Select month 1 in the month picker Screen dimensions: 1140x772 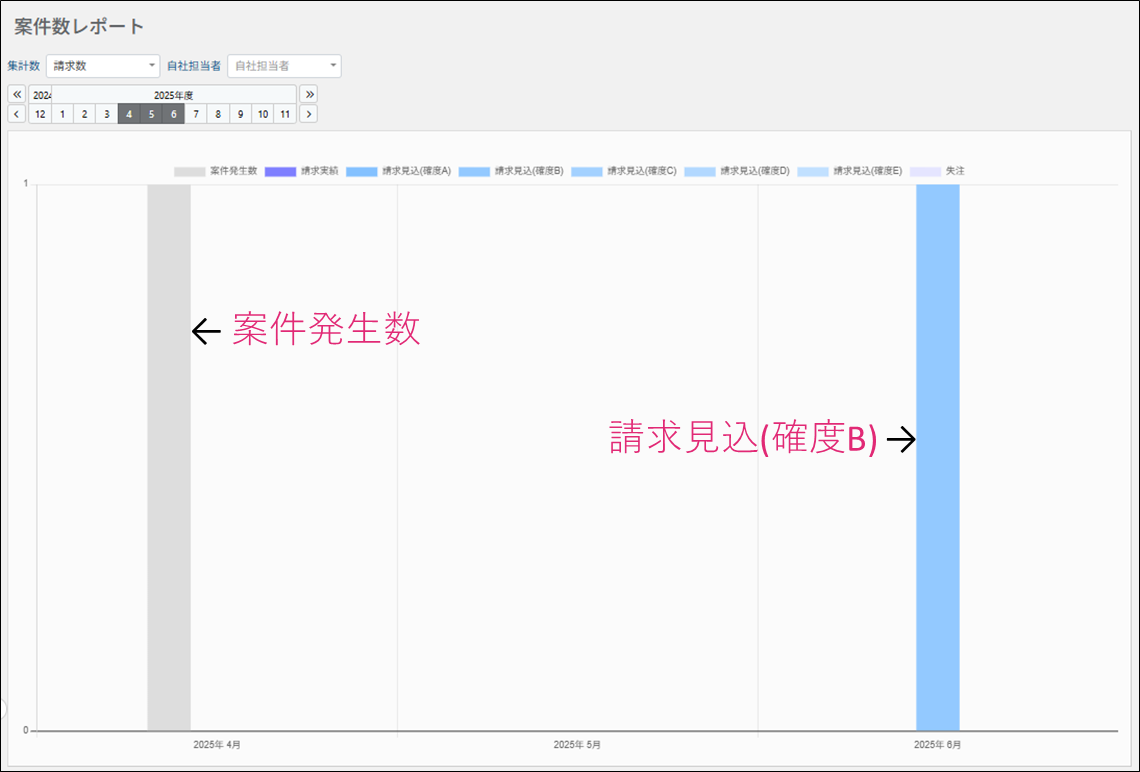(x=62, y=114)
